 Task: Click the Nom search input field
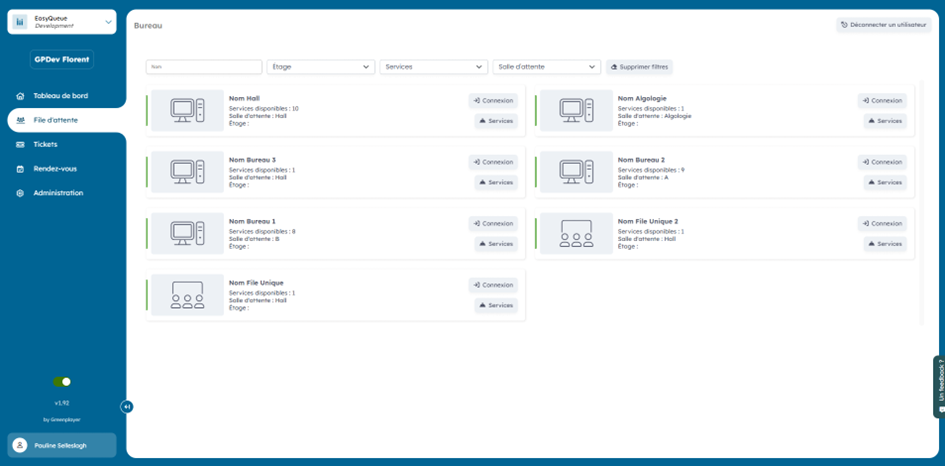point(203,67)
